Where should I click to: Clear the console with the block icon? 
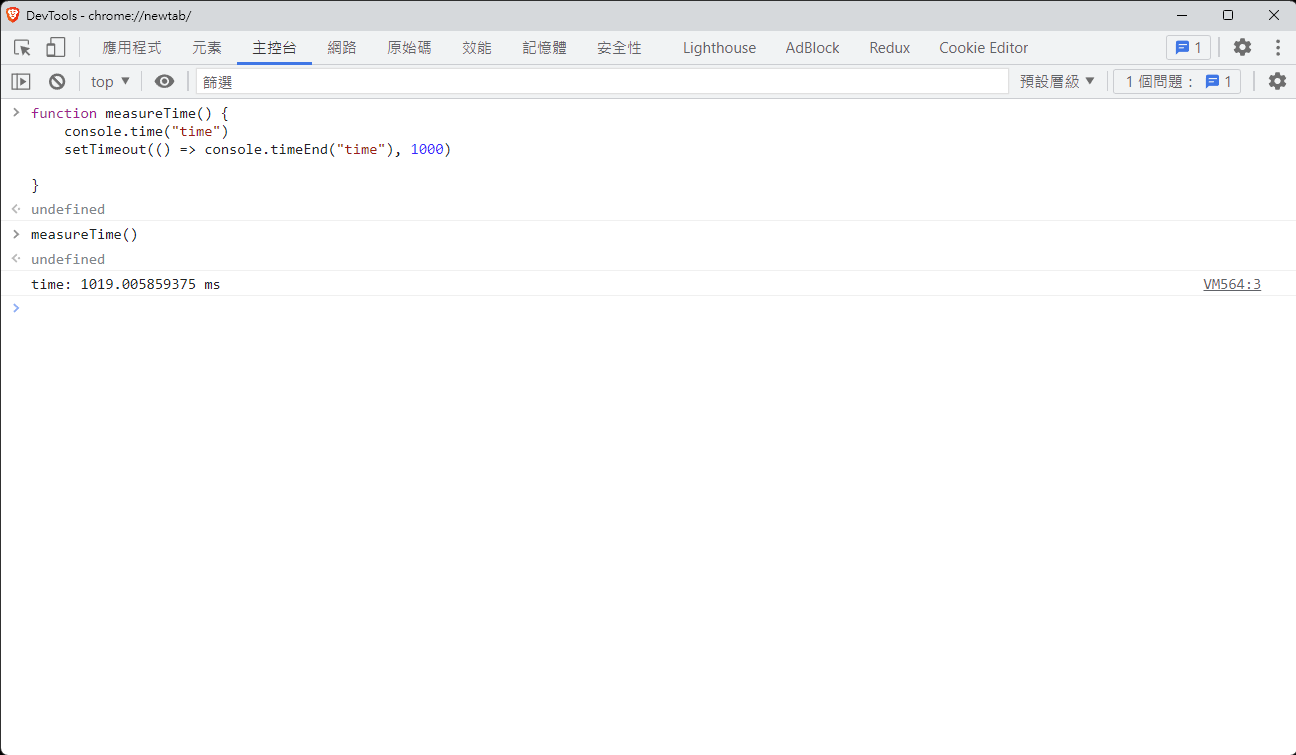[57, 81]
